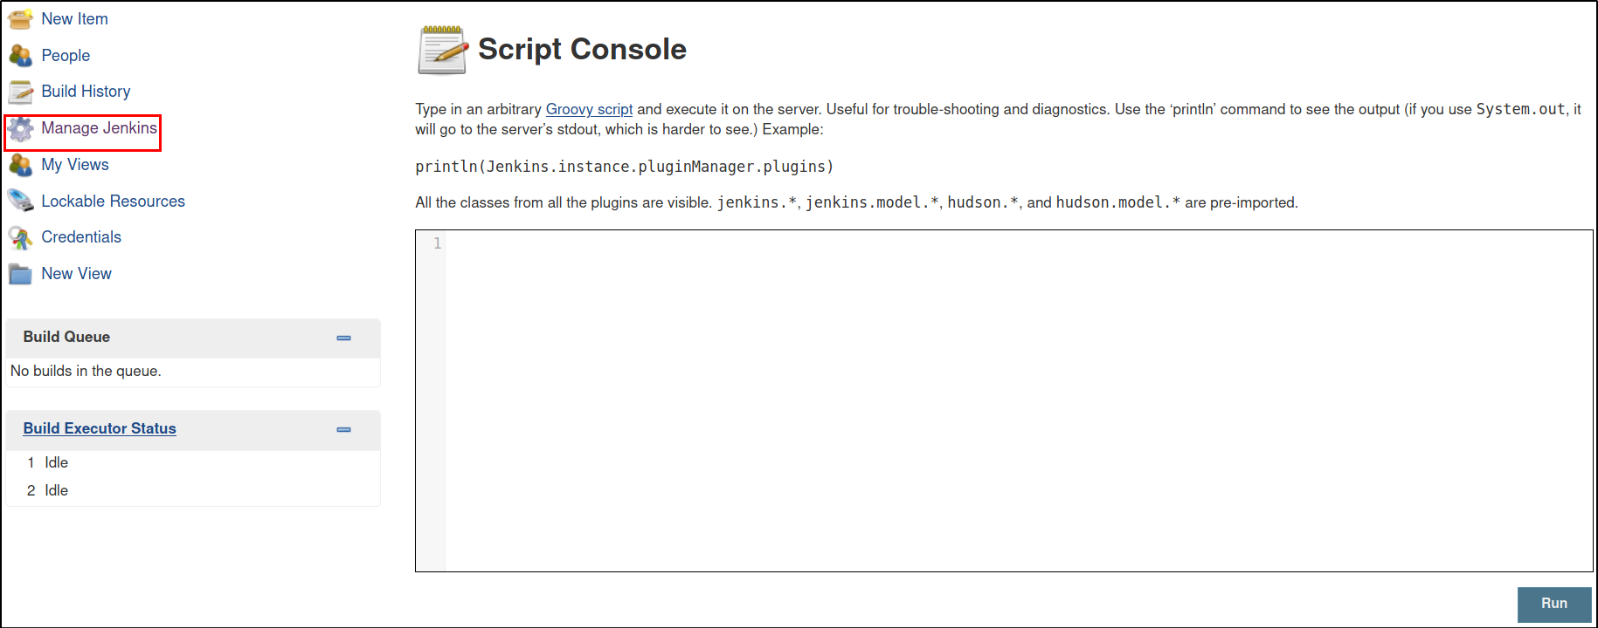Open Manage Jenkins link
The height and width of the screenshot is (628, 1598).
(x=99, y=128)
